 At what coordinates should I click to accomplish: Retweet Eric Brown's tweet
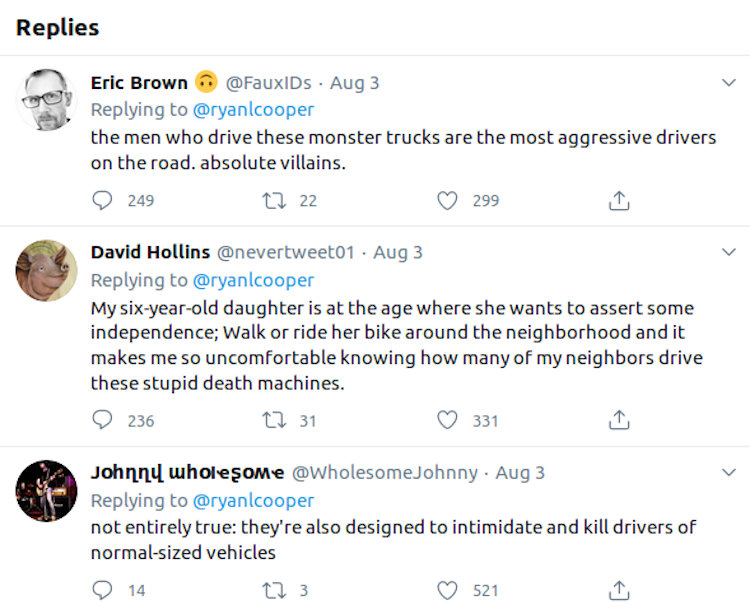click(273, 201)
